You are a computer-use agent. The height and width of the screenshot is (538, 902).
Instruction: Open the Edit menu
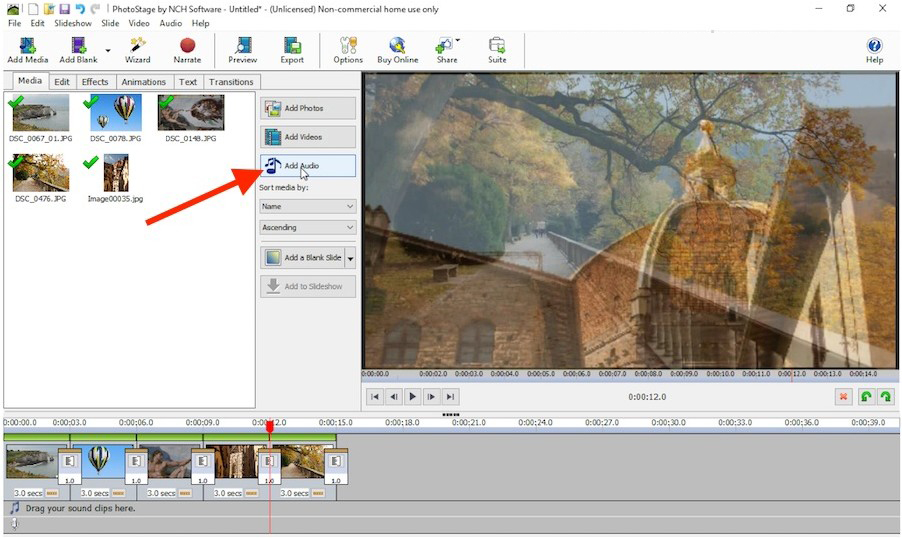(37, 23)
